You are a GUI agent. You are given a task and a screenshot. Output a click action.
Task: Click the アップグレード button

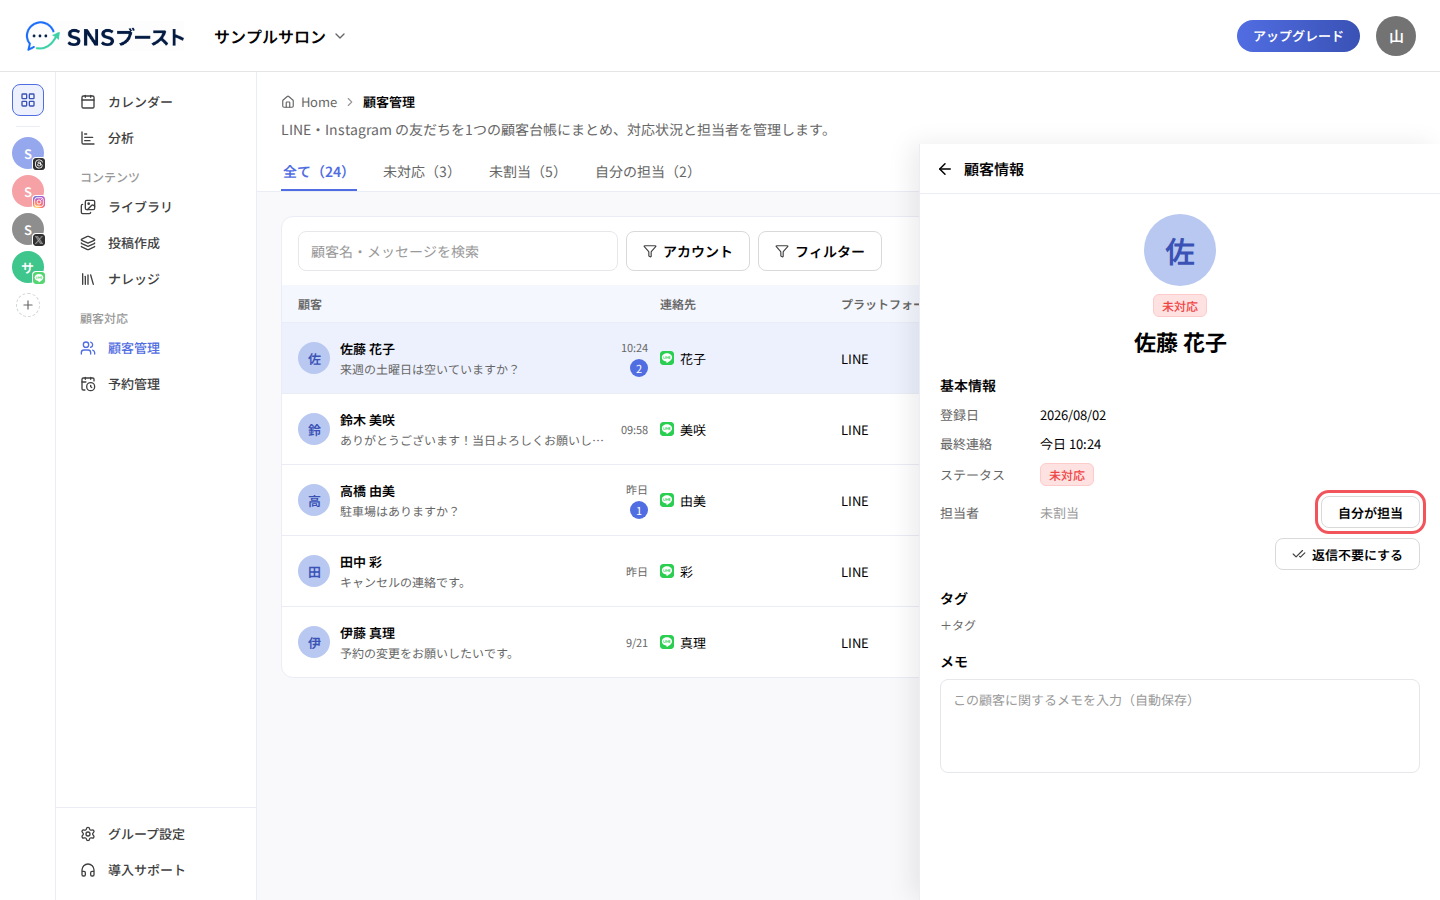point(1298,36)
